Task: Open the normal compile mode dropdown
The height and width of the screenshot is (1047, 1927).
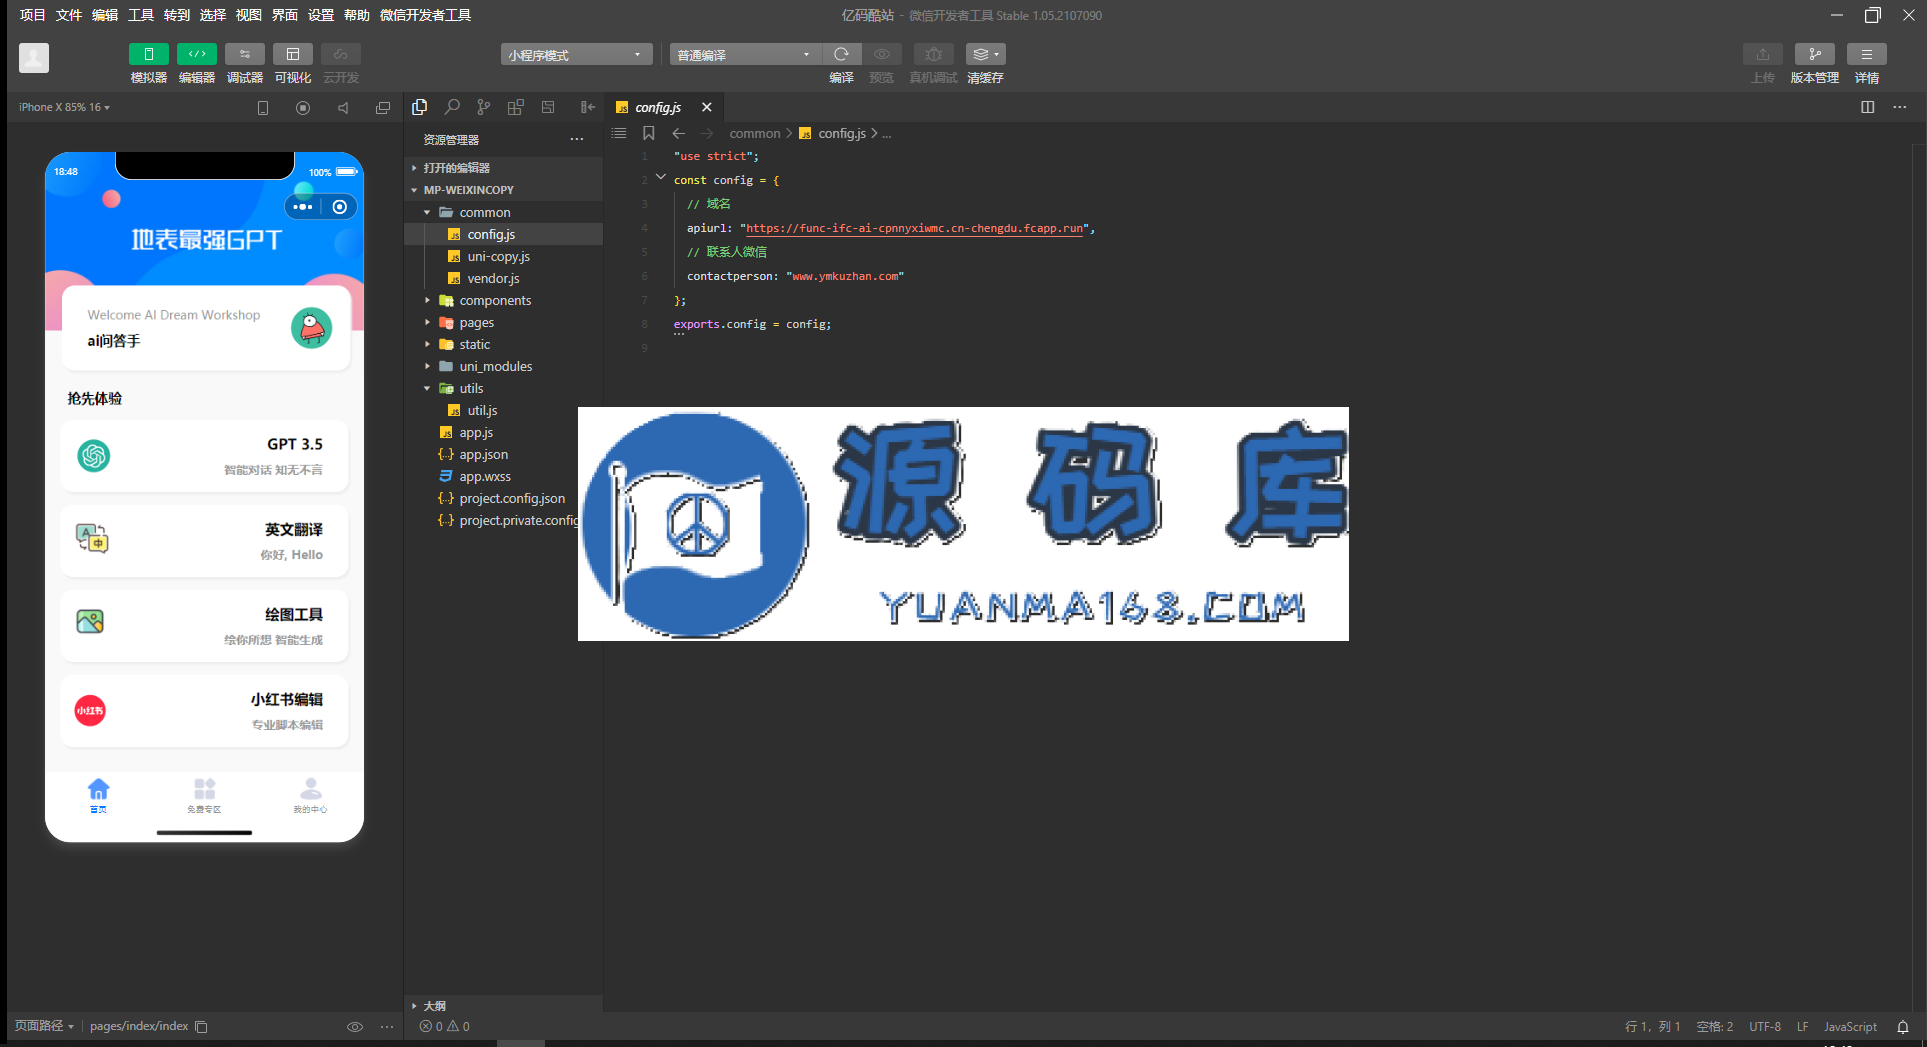Action: (745, 54)
